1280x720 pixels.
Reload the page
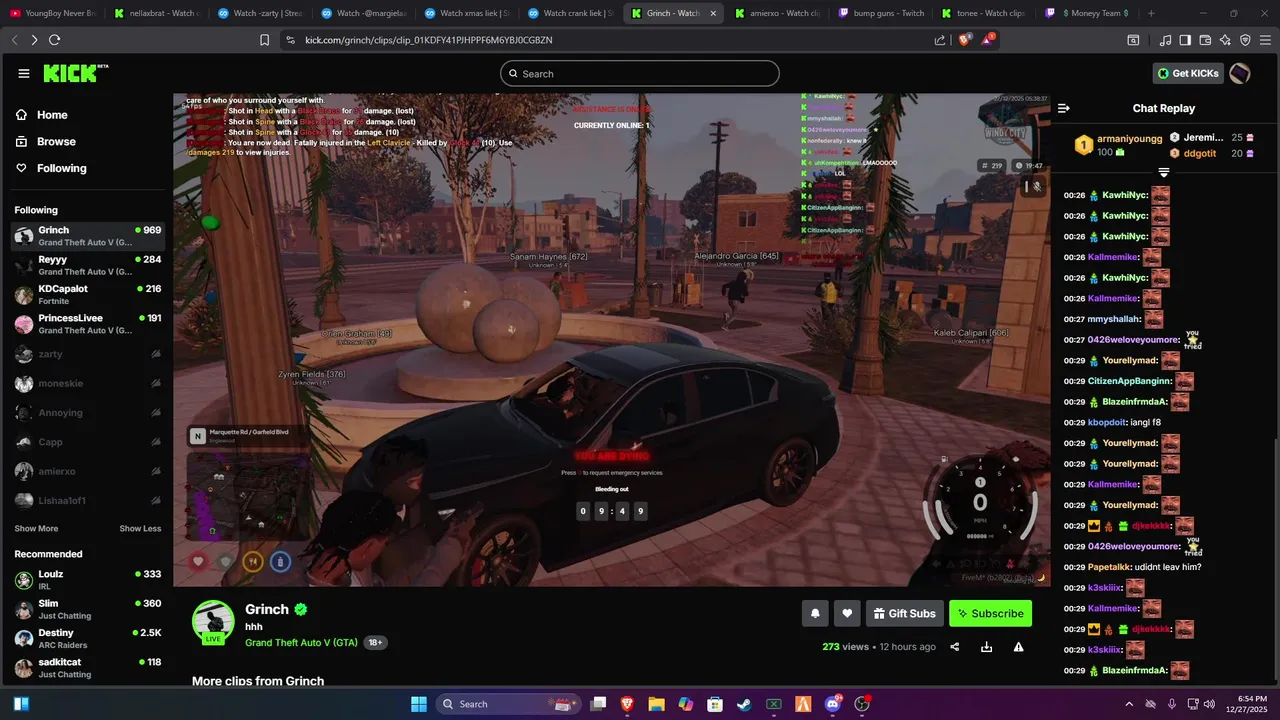54,40
